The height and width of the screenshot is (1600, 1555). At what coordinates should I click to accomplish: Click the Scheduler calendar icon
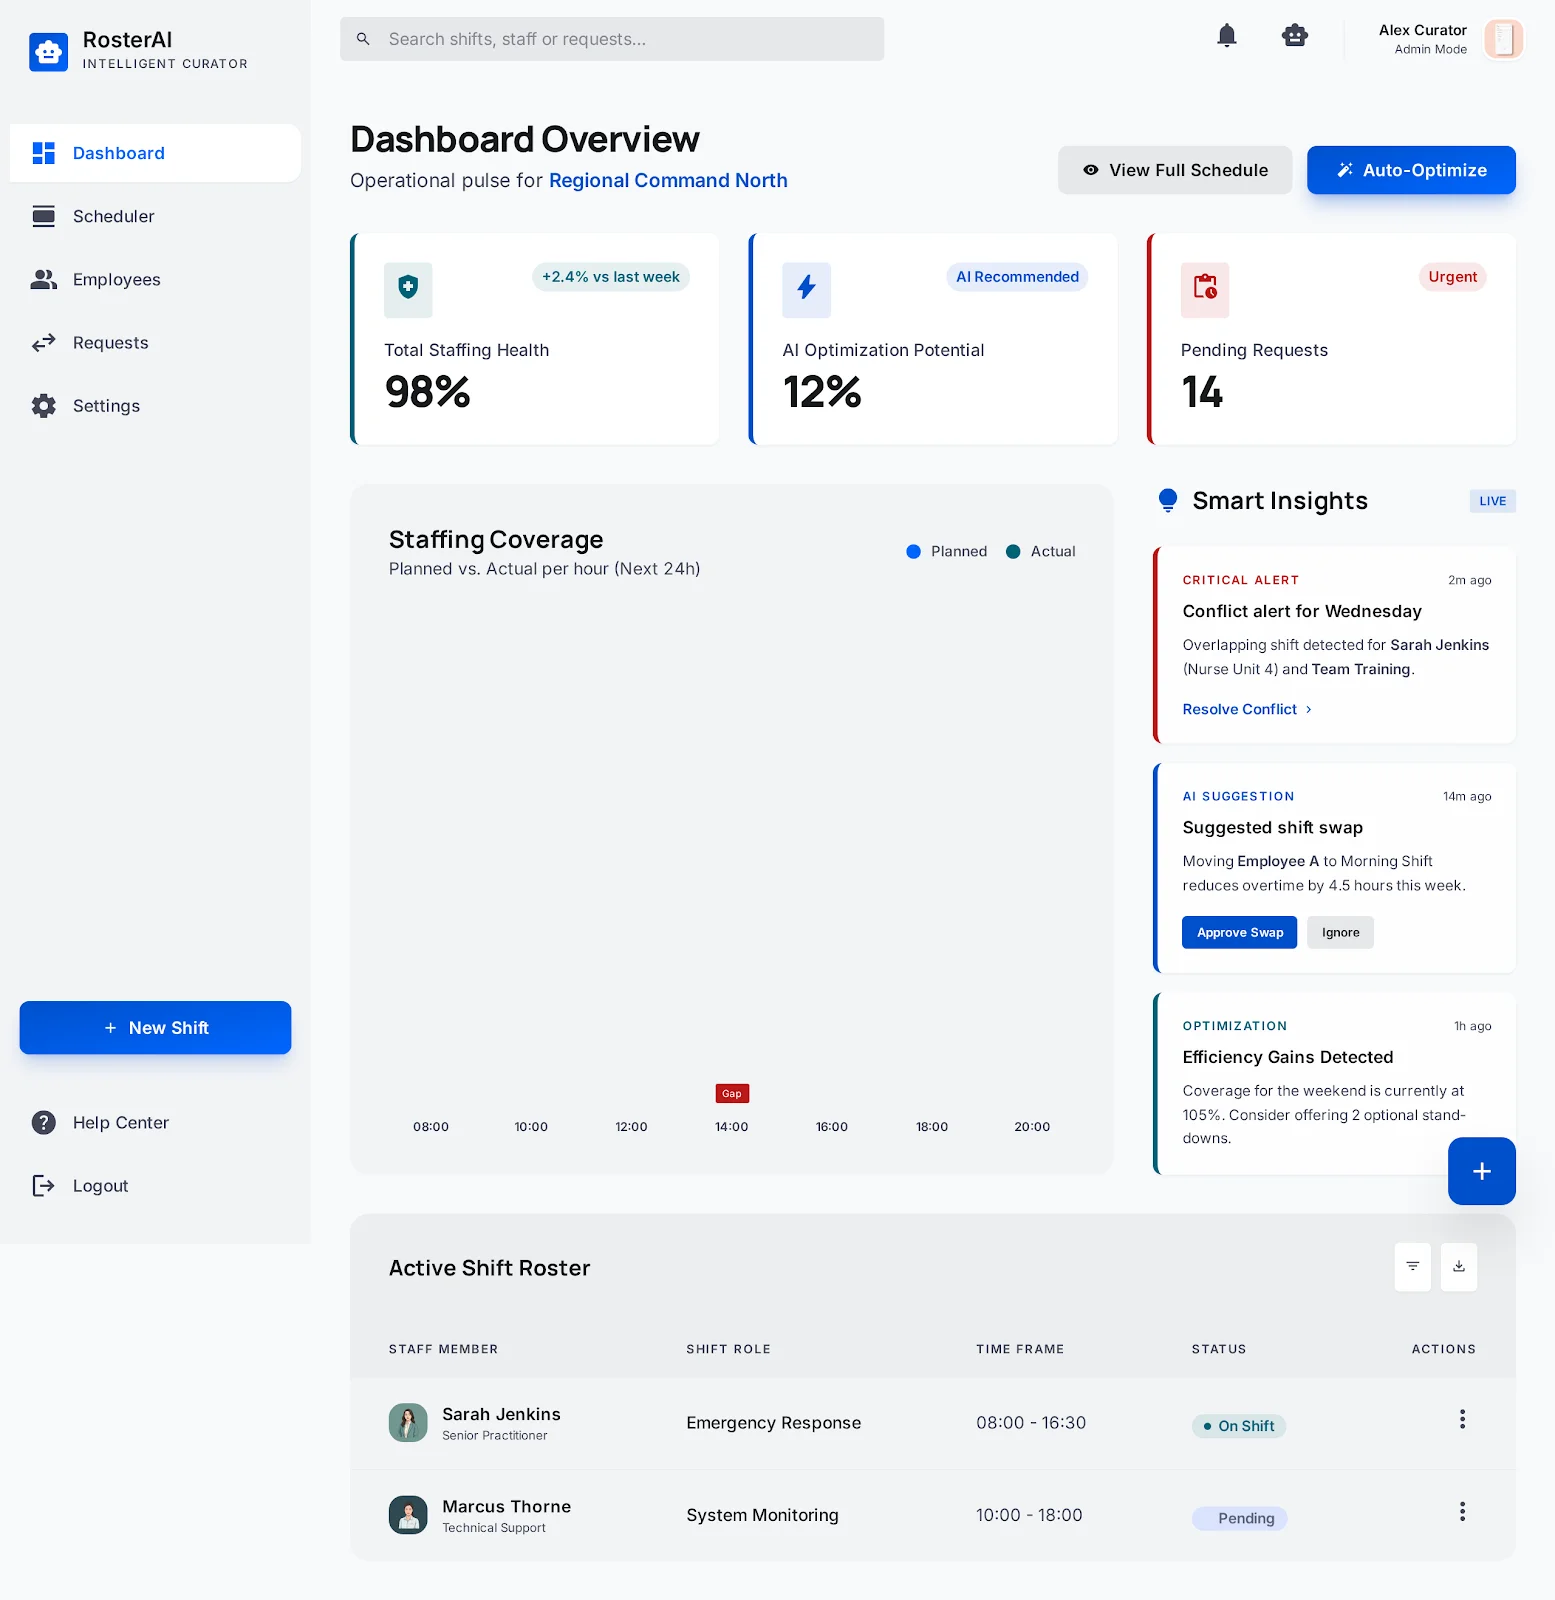pos(43,216)
